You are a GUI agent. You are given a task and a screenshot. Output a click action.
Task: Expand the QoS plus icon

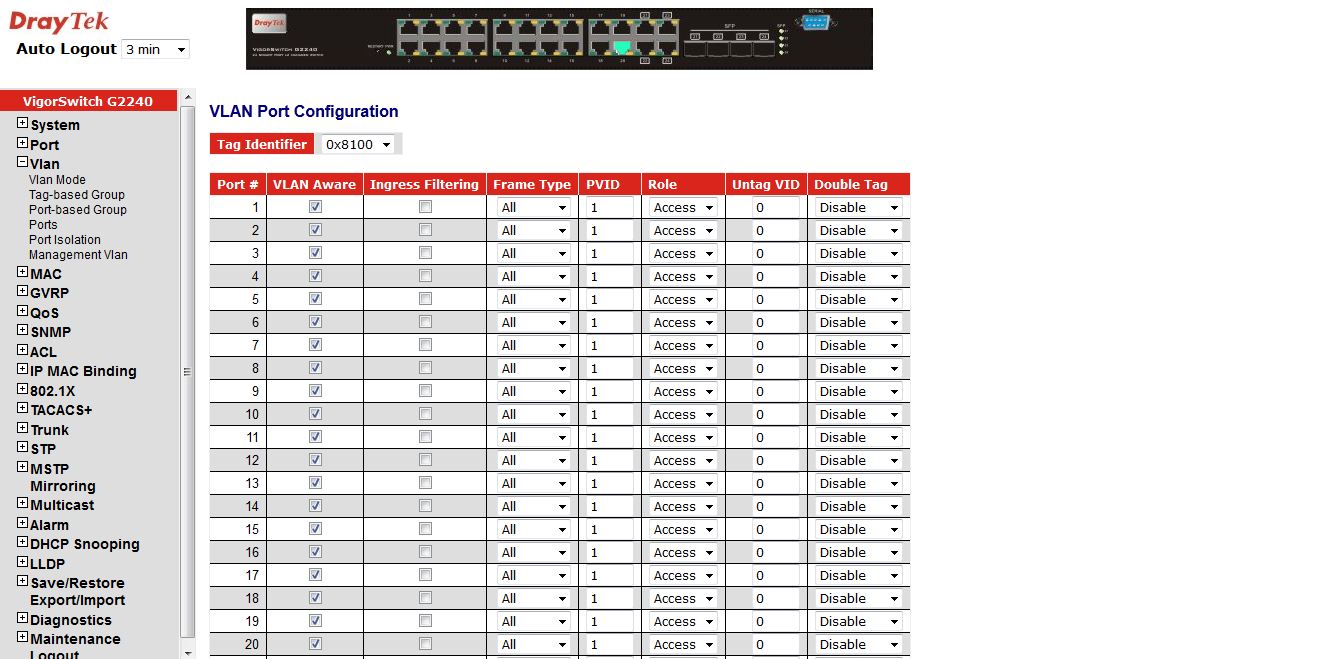[22, 312]
